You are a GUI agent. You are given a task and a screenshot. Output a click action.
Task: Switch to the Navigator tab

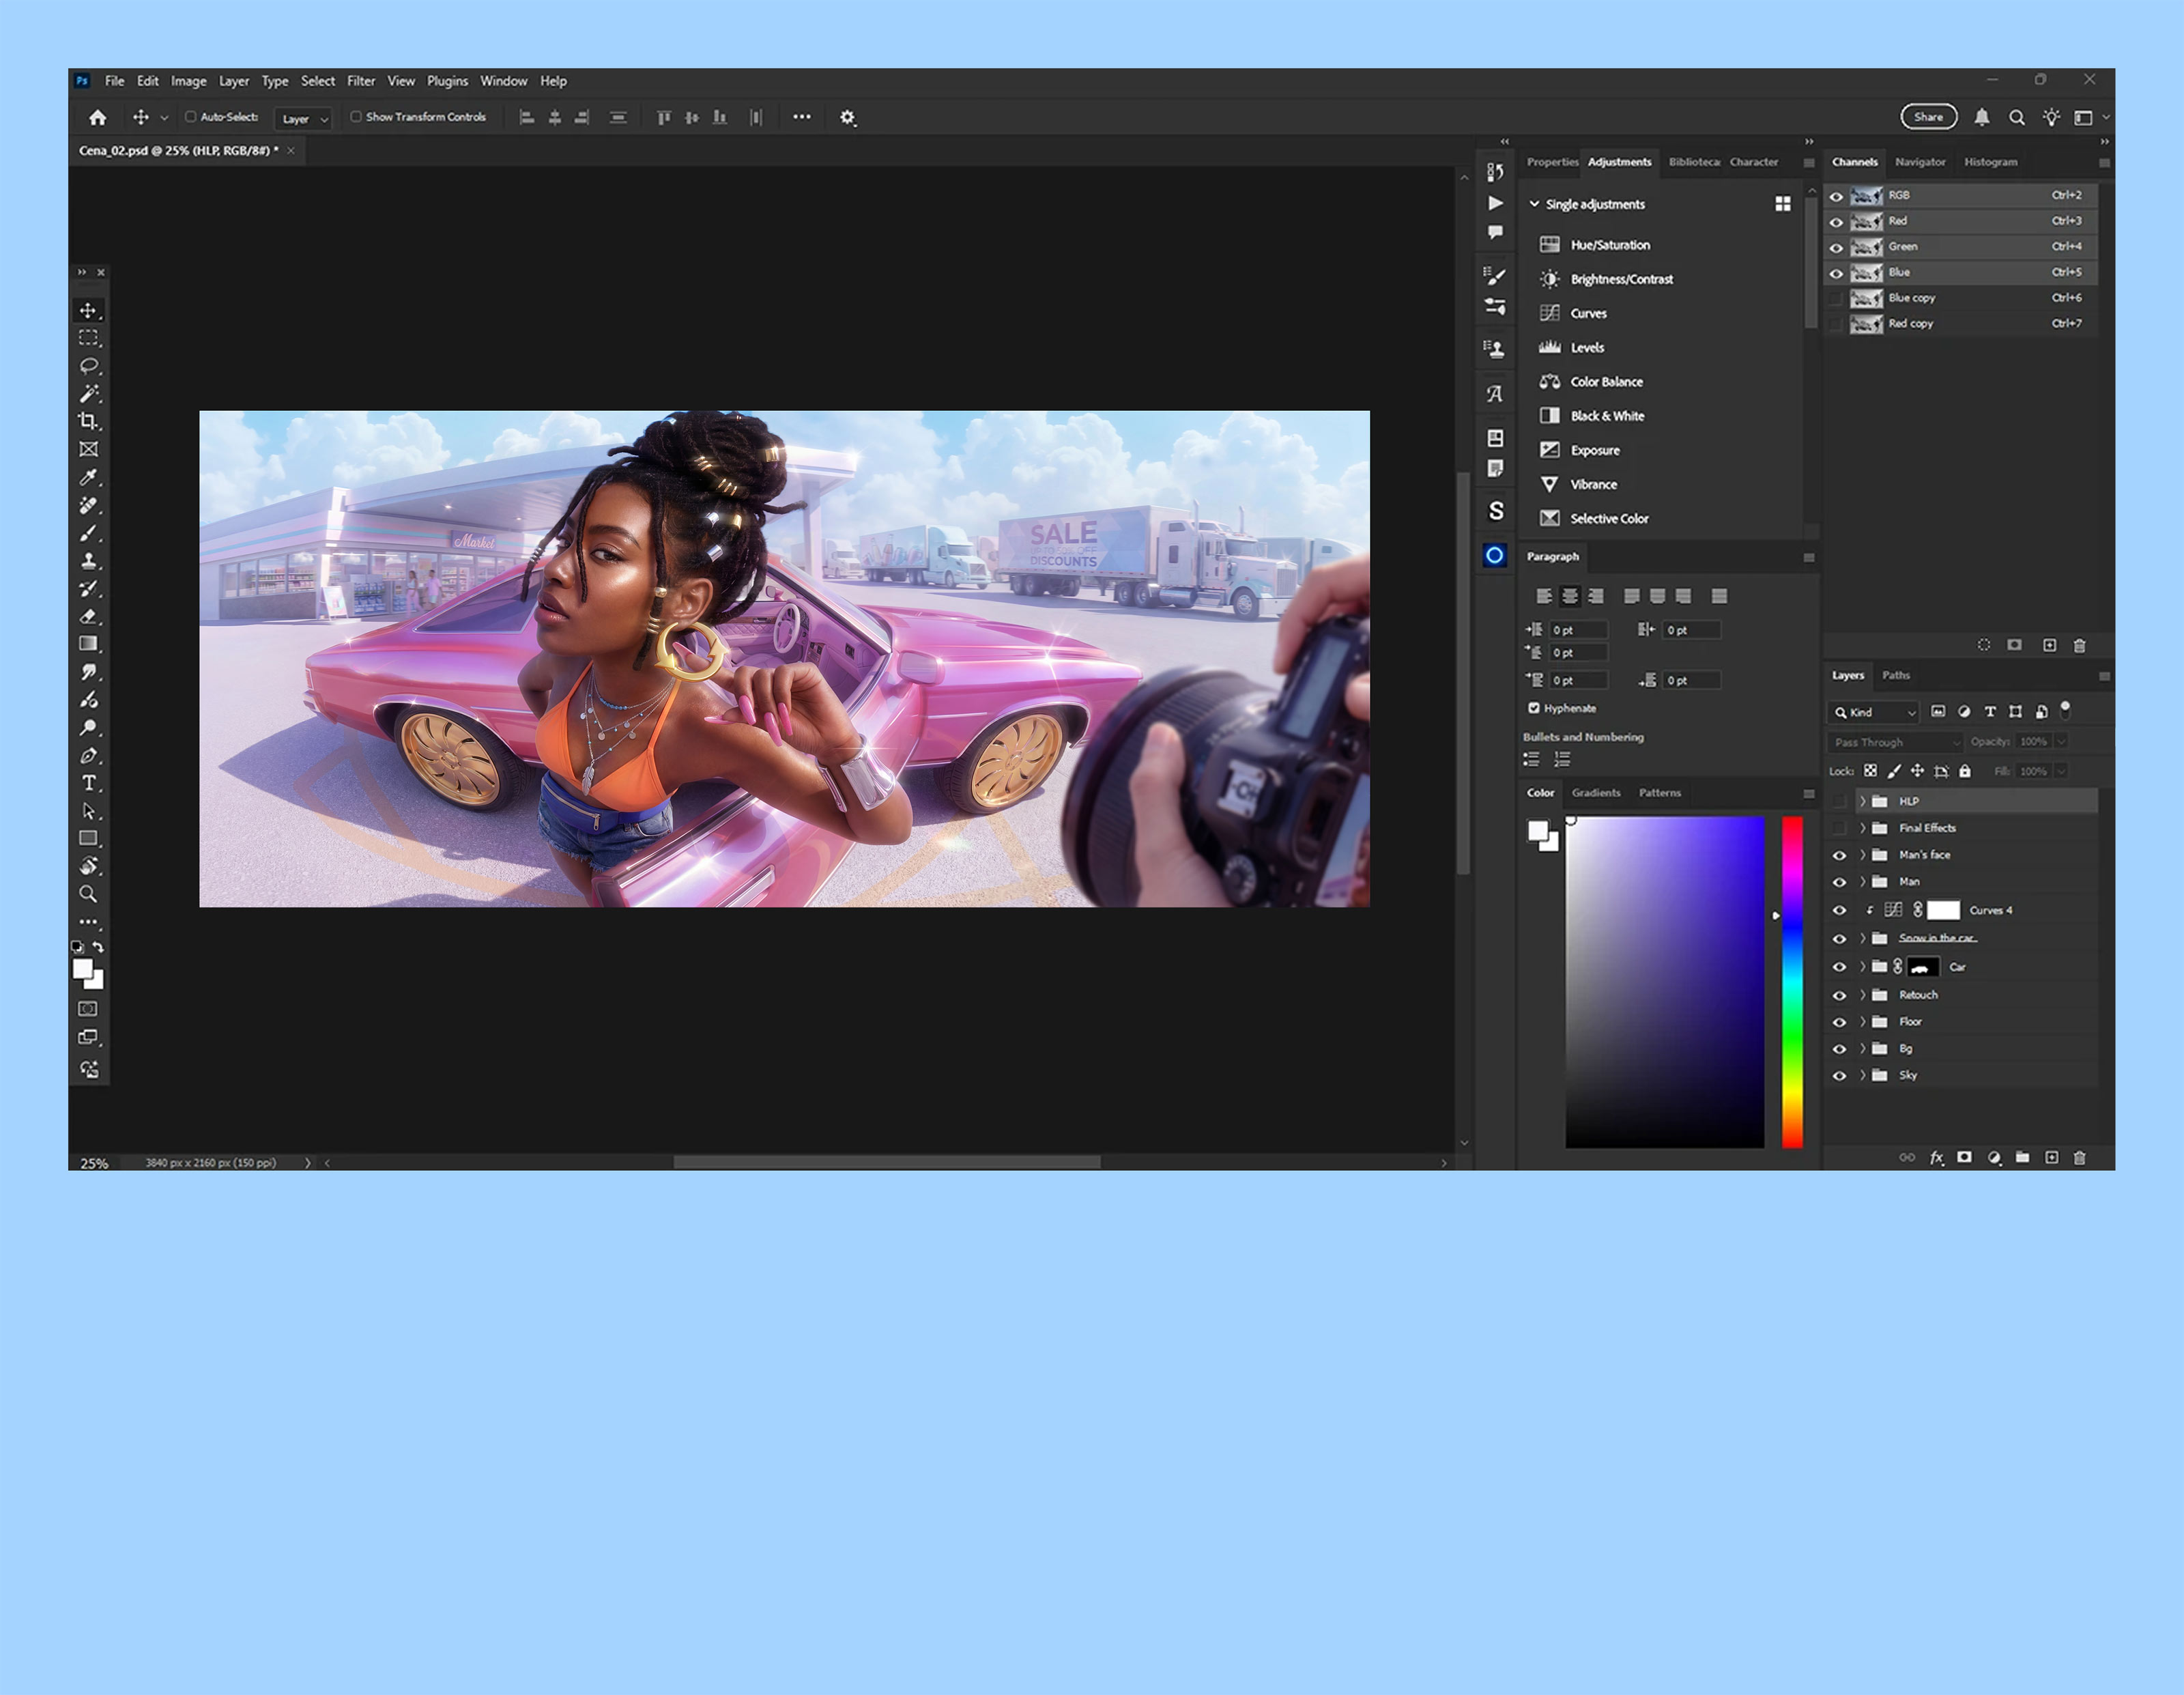coord(1920,162)
